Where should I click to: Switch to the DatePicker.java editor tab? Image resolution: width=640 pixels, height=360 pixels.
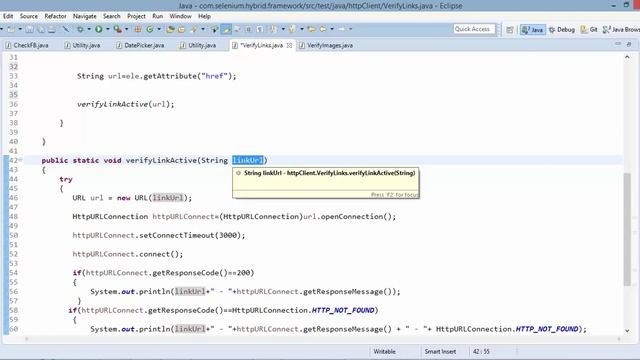coord(140,45)
